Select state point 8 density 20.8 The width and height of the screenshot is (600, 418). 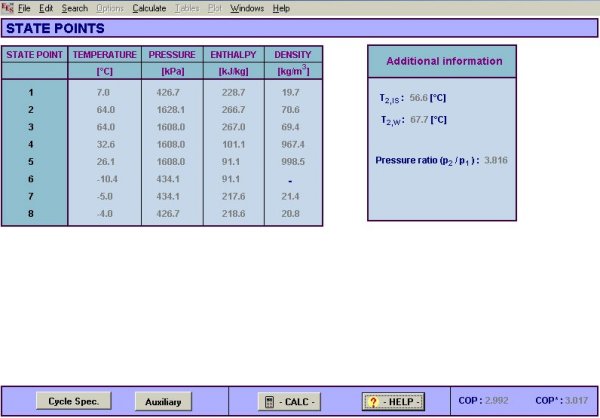(290, 214)
